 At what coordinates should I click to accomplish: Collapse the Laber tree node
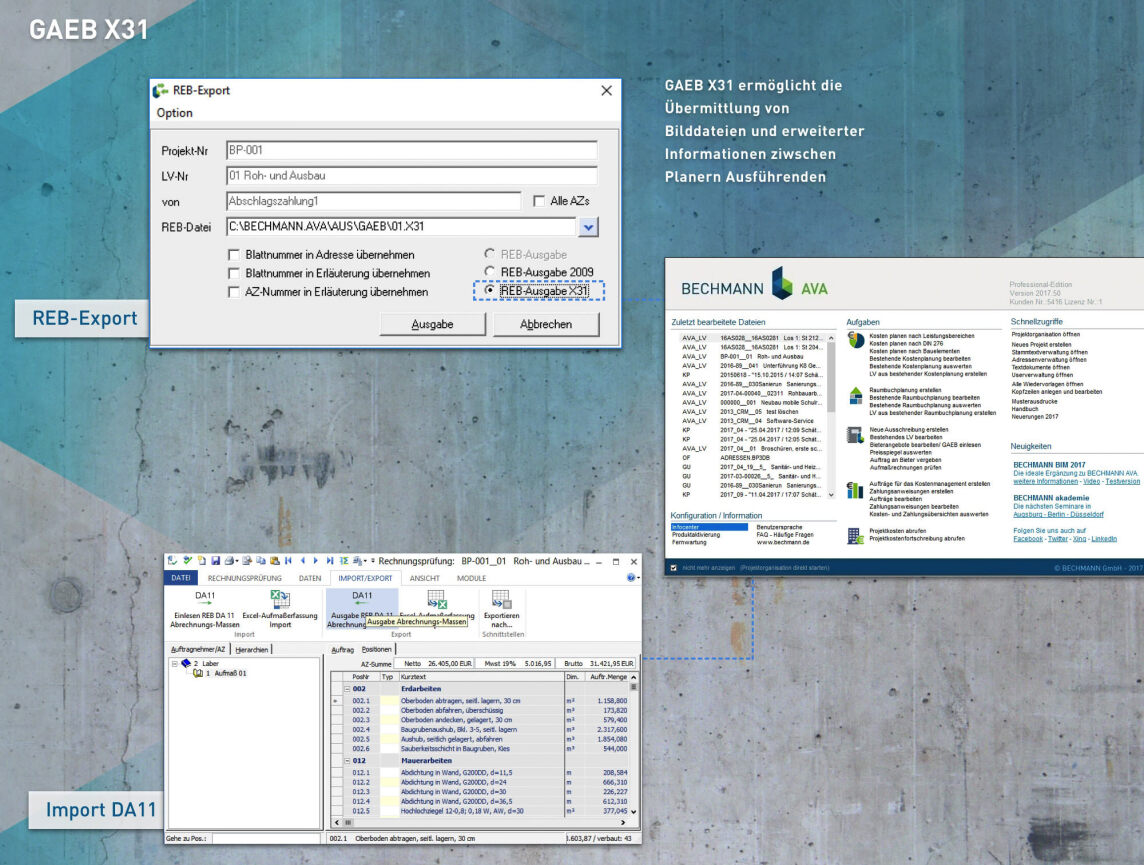(x=175, y=664)
